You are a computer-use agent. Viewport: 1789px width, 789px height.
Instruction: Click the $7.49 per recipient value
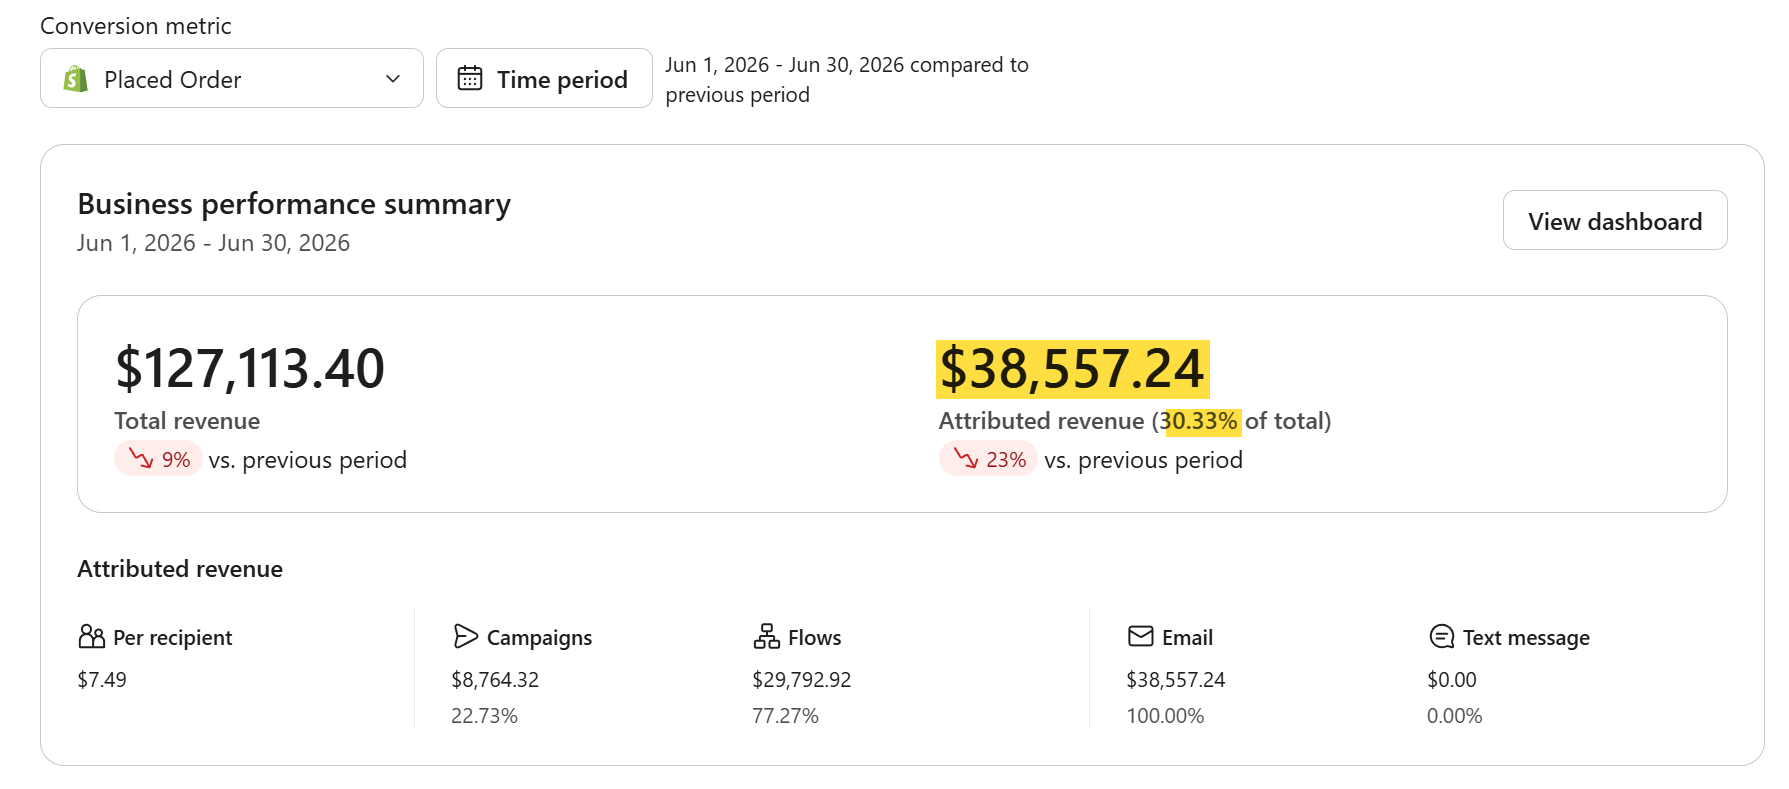point(102,680)
